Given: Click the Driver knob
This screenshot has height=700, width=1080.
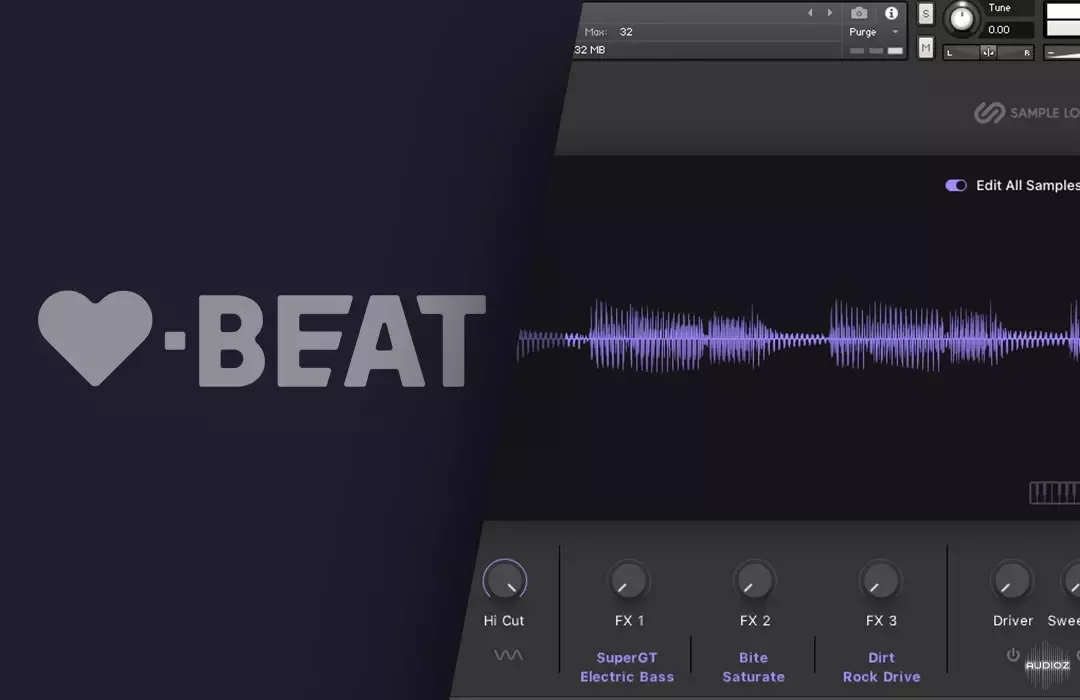Looking at the screenshot, I should [1012, 581].
